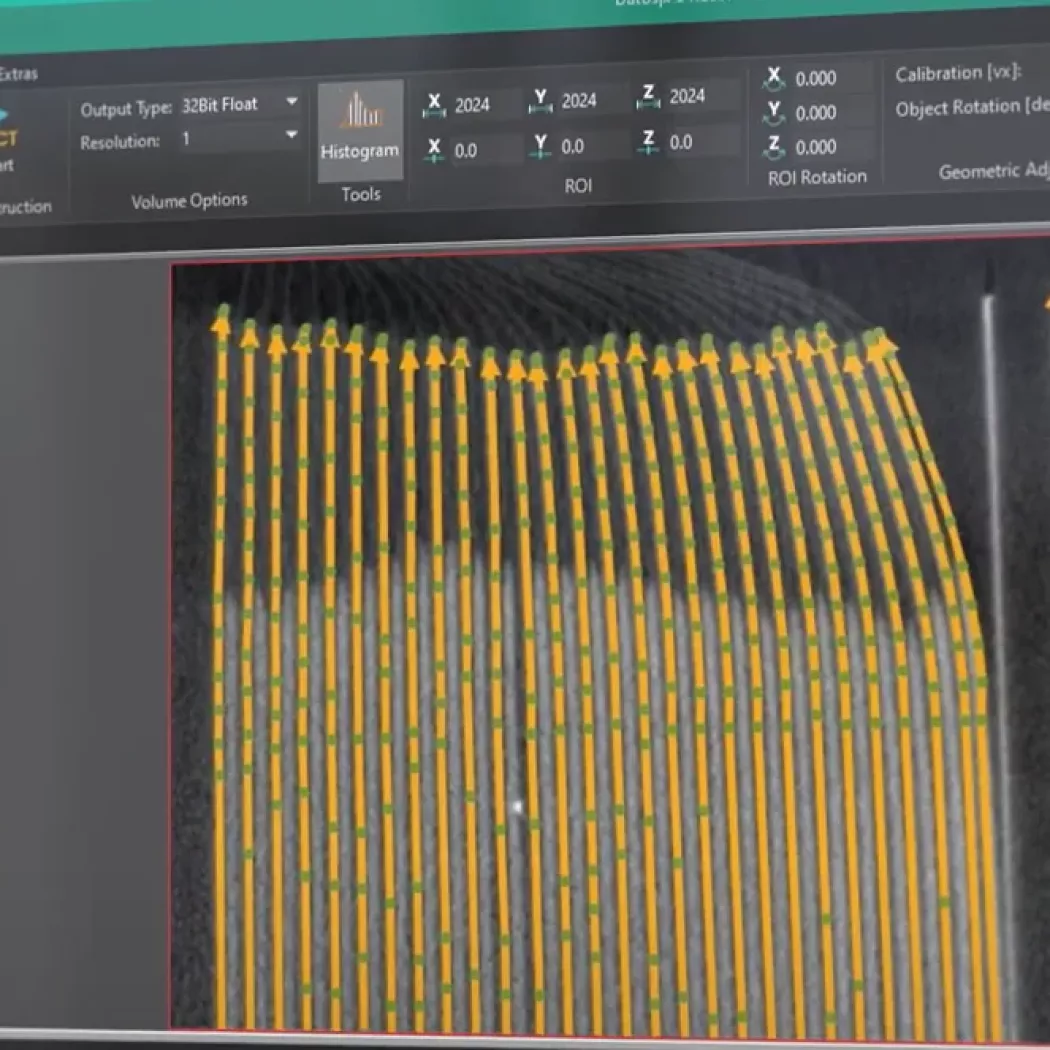The width and height of the screenshot is (1050, 1050).
Task: Click the Start CT reconstruction arrow icon
Action: click(5, 115)
